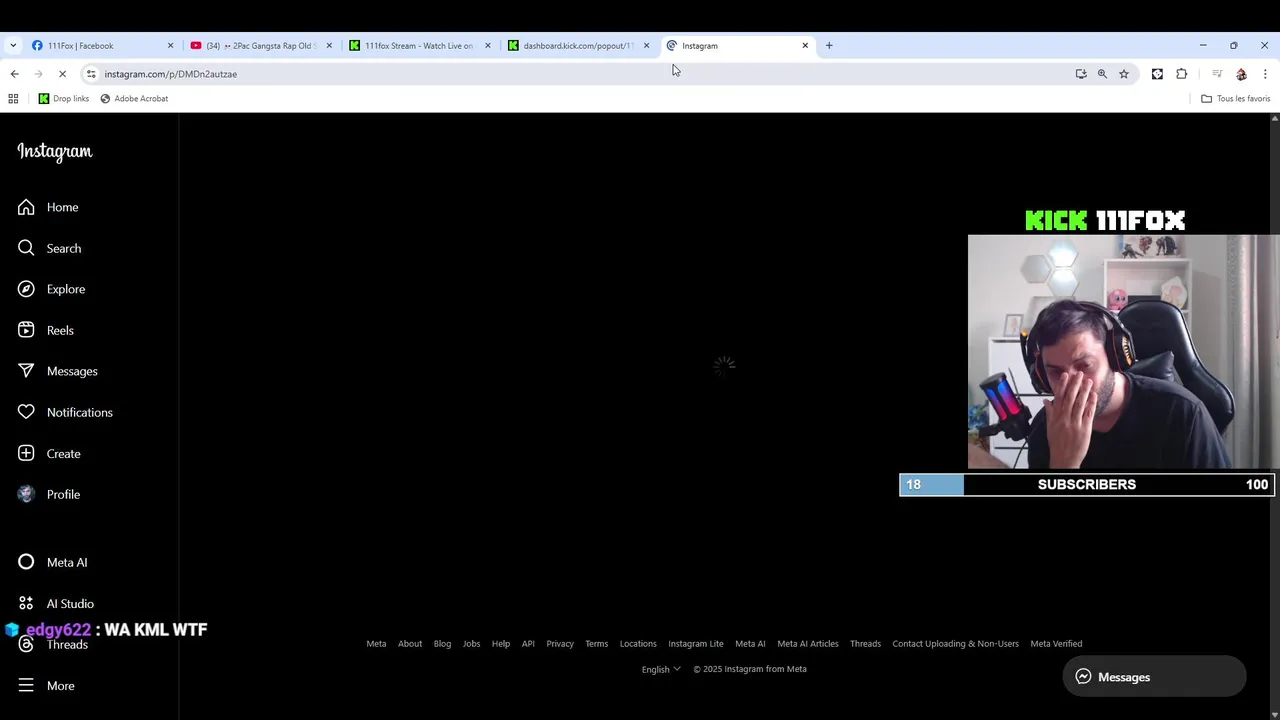Click the site information icon in address bar
The height and width of the screenshot is (720, 1280).
tap(91, 74)
